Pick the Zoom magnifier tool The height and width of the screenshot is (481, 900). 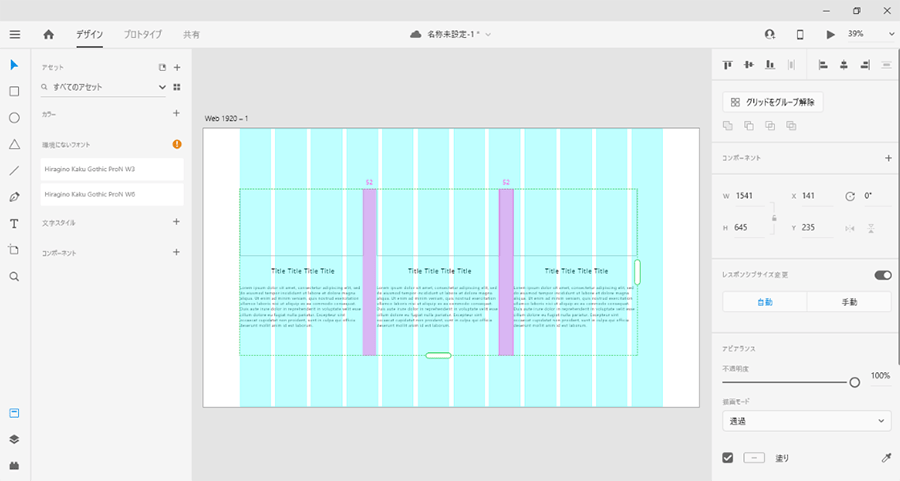pyautogui.click(x=14, y=277)
